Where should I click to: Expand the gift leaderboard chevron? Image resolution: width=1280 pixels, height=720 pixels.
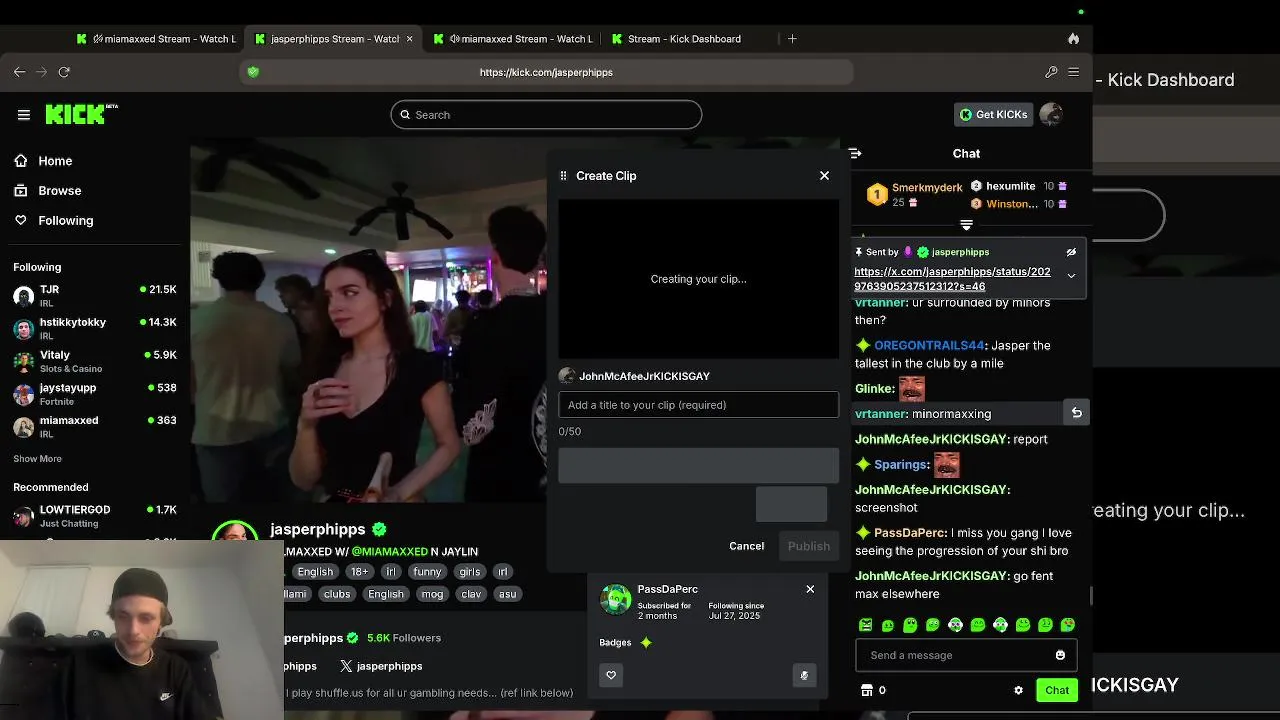pyautogui.click(x=966, y=225)
